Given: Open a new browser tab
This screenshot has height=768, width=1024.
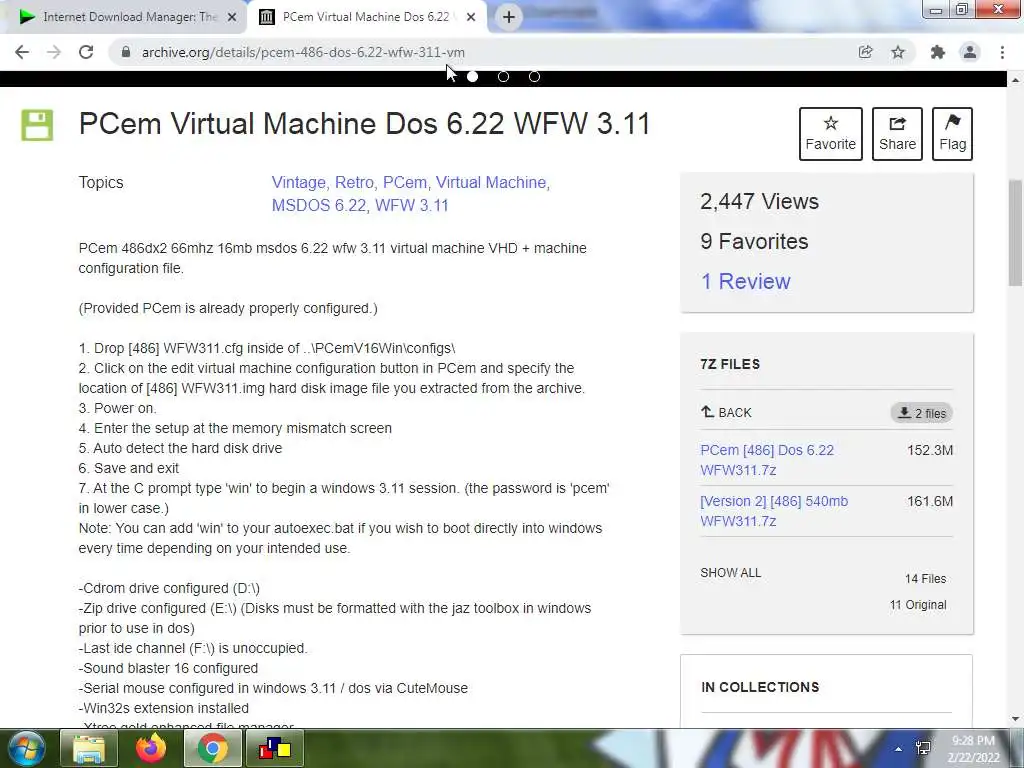Looking at the screenshot, I should 509,17.
